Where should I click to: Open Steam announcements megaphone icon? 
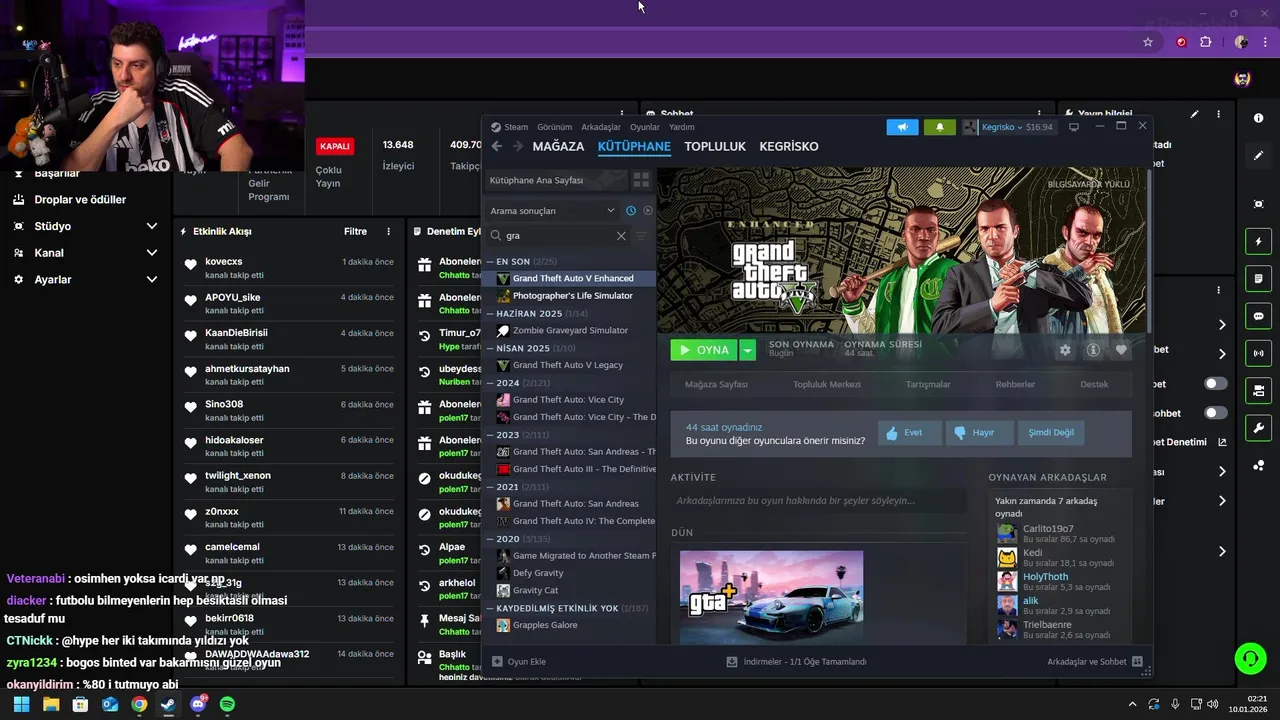[902, 127]
